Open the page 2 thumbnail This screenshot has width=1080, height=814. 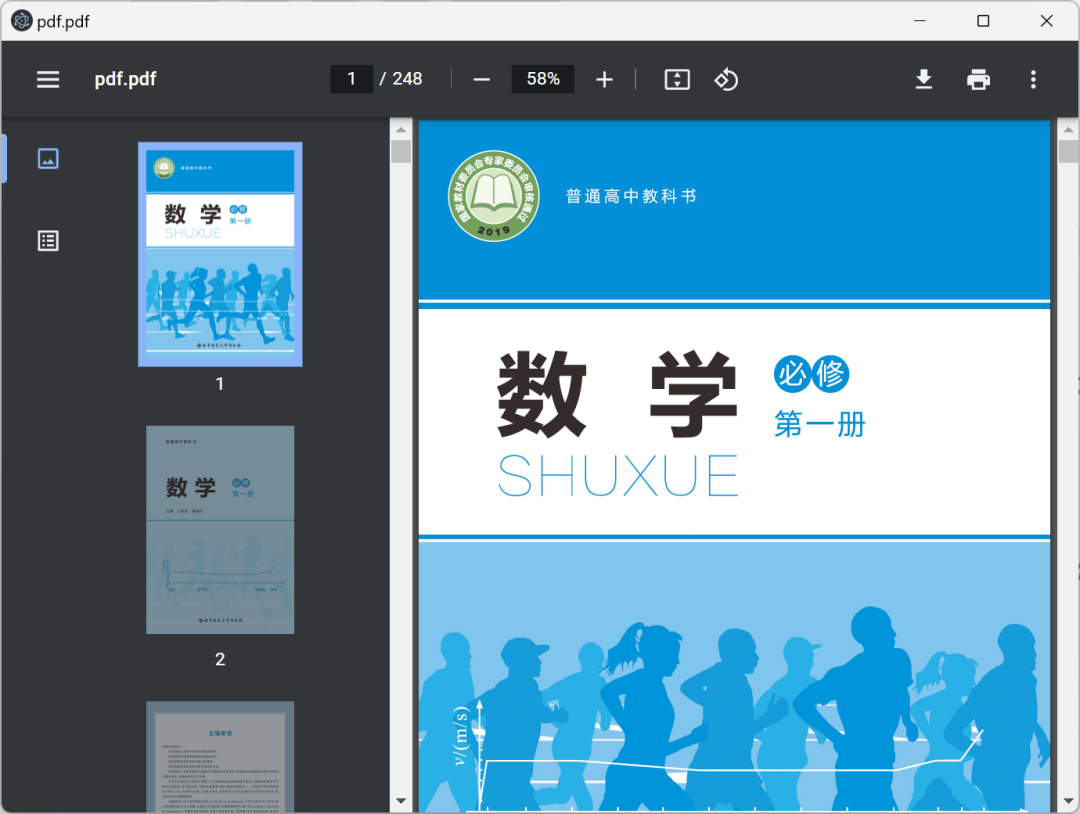(x=220, y=529)
